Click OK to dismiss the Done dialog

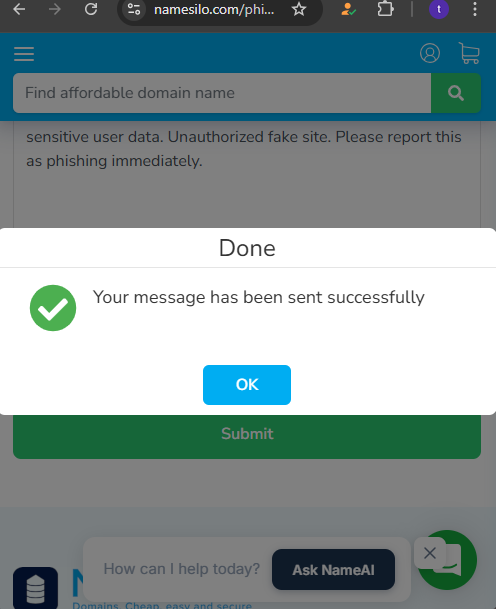(x=247, y=385)
